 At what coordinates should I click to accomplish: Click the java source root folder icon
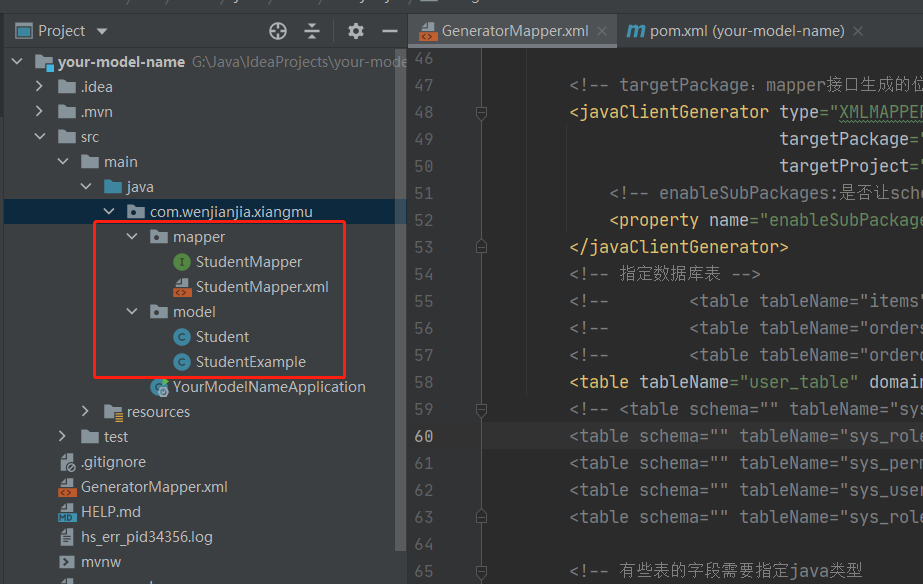(x=113, y=187)
